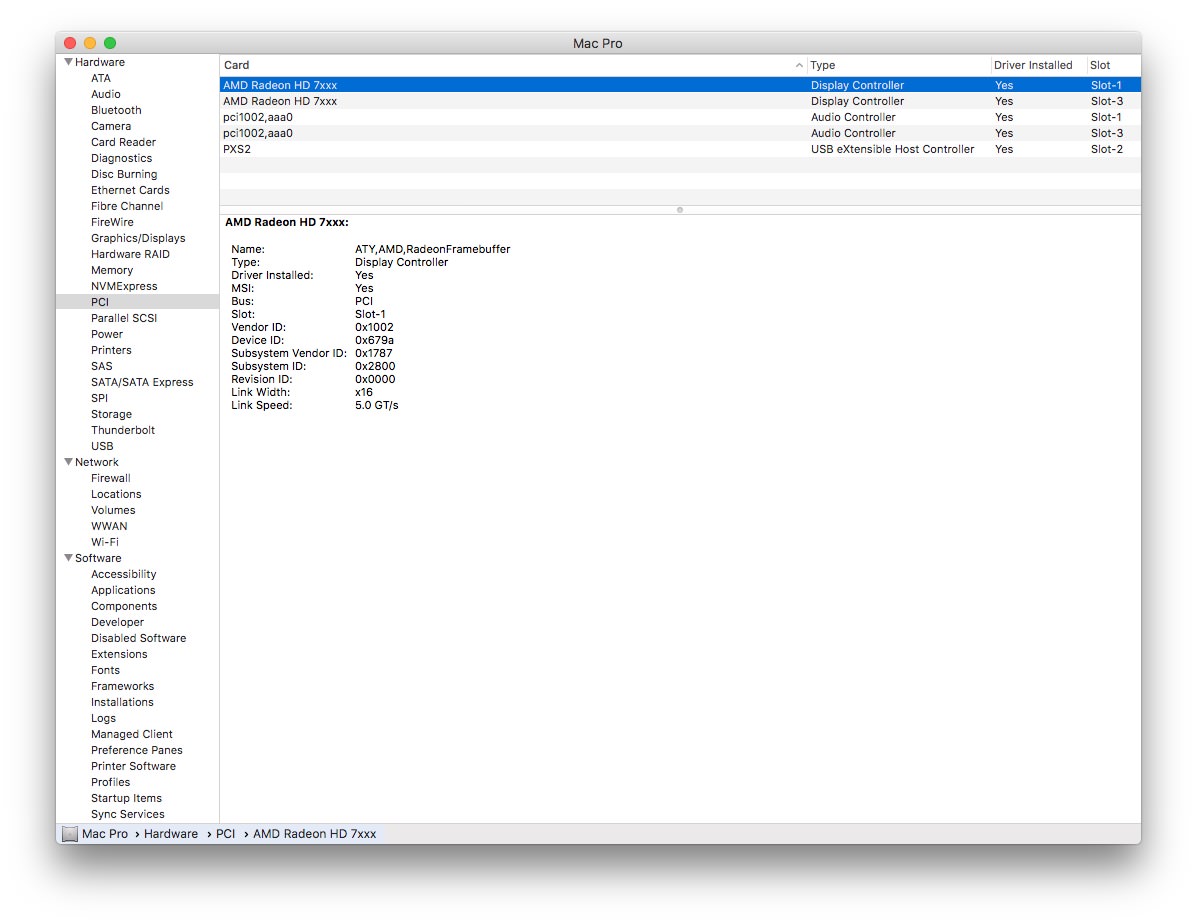Select Fibre Channel in the sidebar
Screen dimensions: 1197x924
pyautogui.click(x=127, y=206)
